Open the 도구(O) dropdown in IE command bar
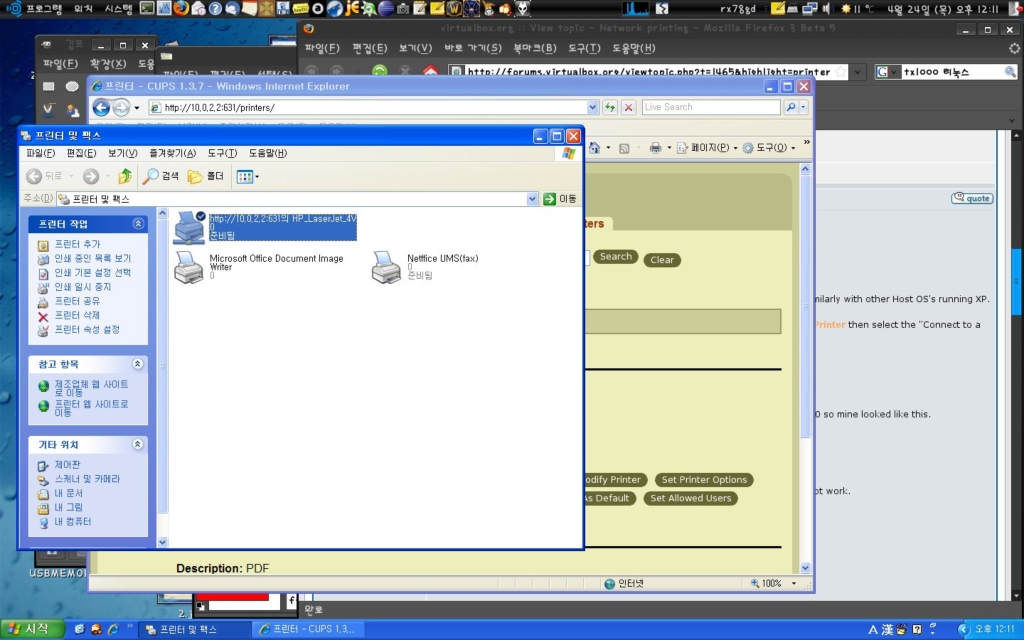Image resolution: width=1024 pixels, height=640 pixels. [x=769, y=148]
